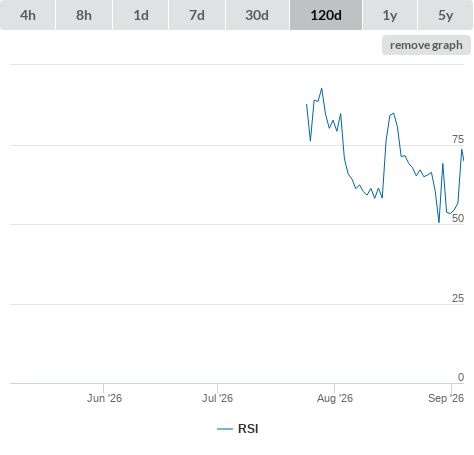Select the 7d range tab
Image resolution: width=474 pixels, height=455 pixels.
197,15
